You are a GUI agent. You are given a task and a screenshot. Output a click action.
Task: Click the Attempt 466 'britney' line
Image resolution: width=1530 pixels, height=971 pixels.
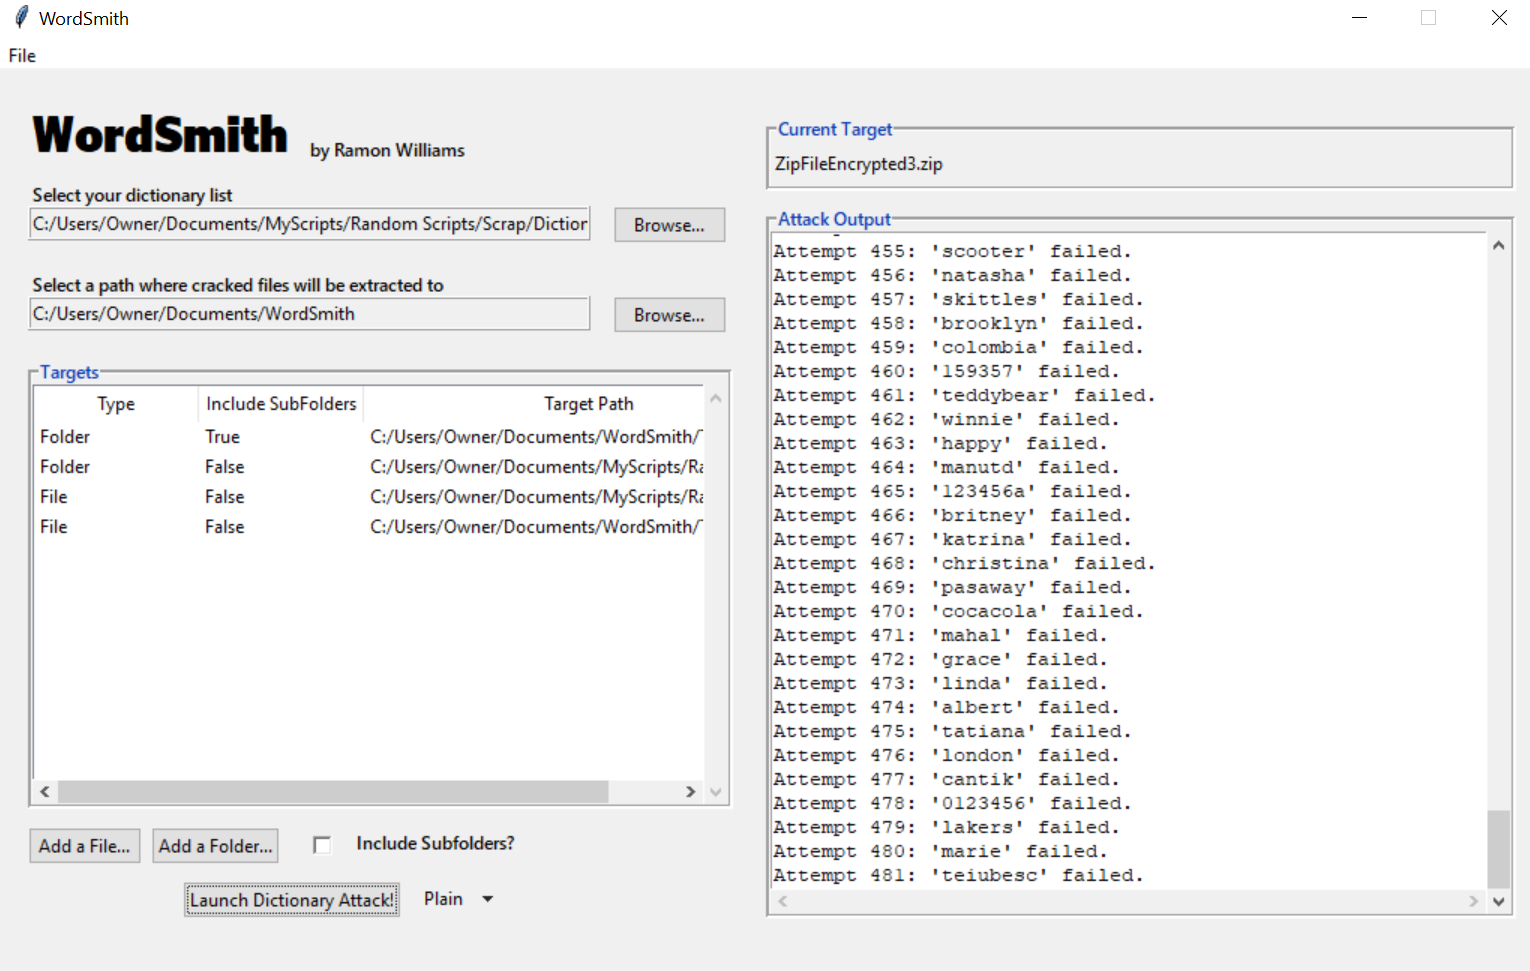[952, 515]
